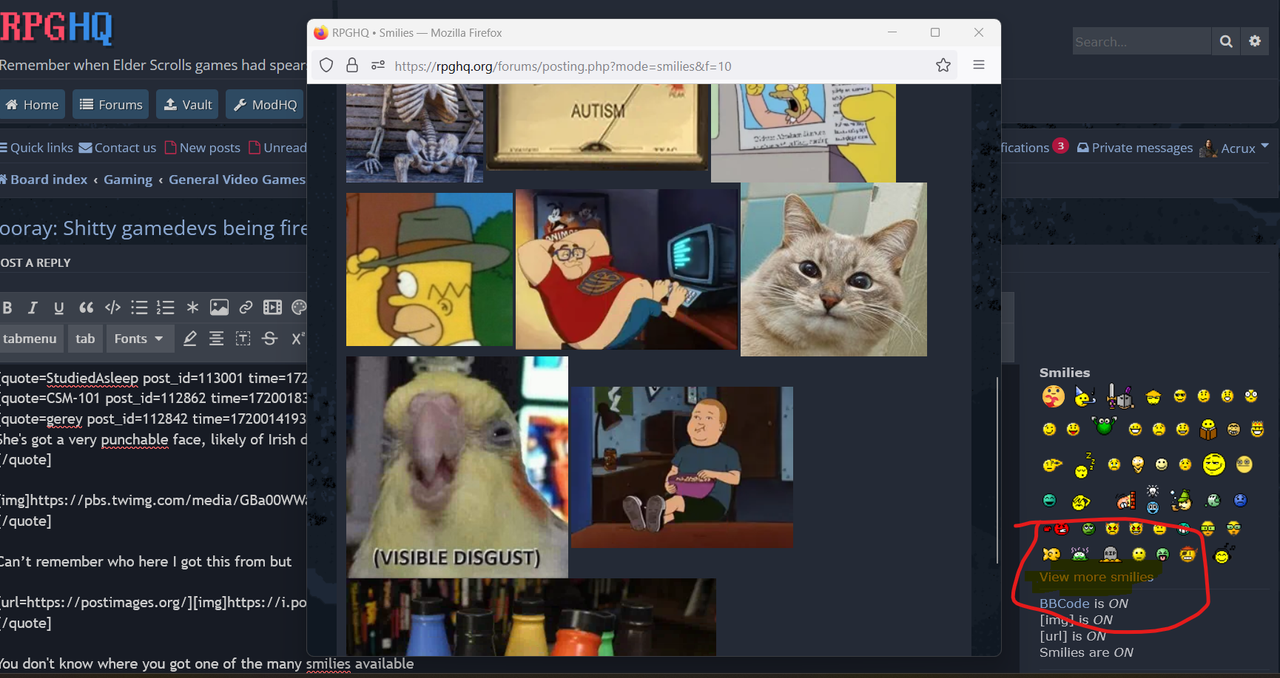Screen dimensions: 1280x678
Task: Insert the knight with sword smiley
Action: click(1119, 397)
